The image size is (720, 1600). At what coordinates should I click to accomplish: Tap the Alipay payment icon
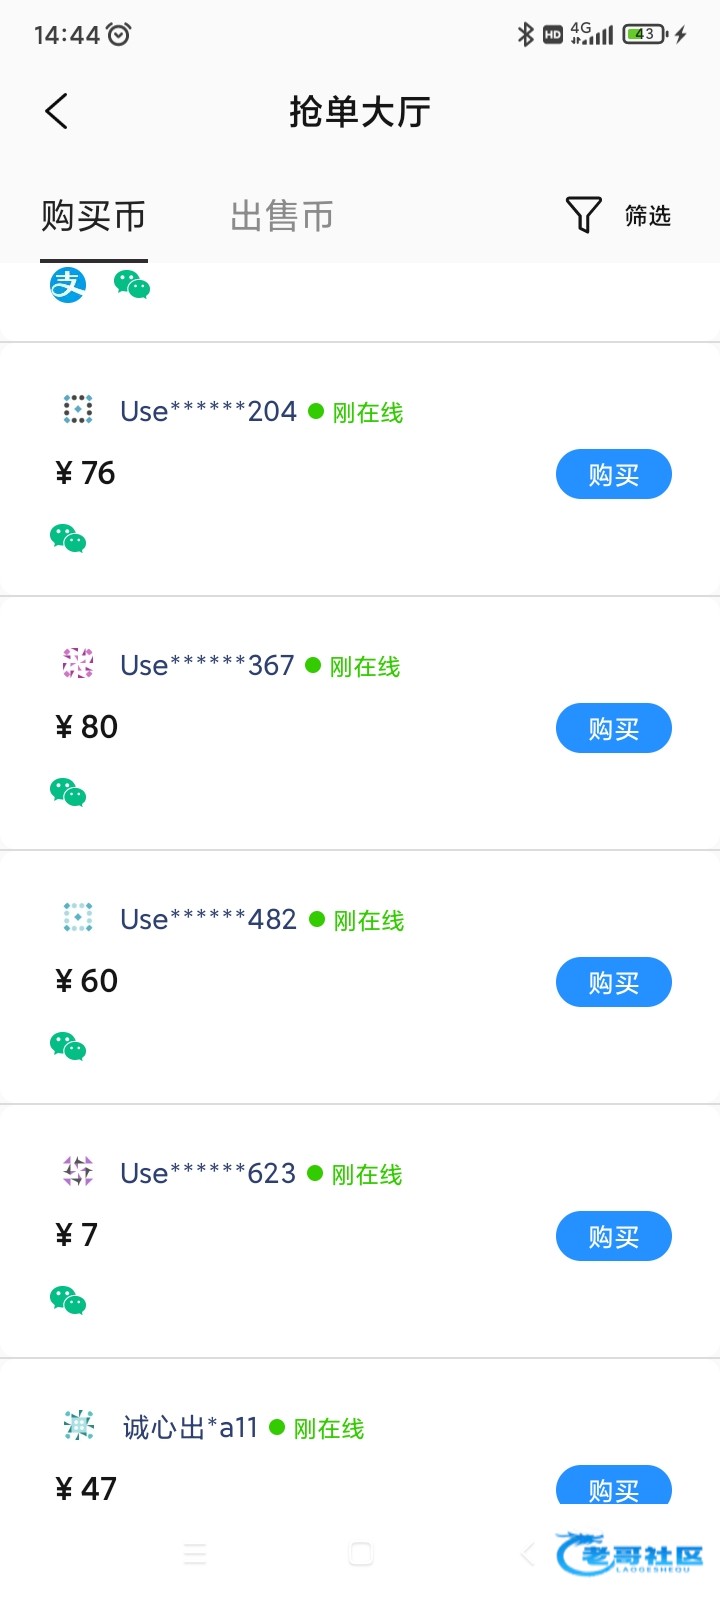click(68, 285)
